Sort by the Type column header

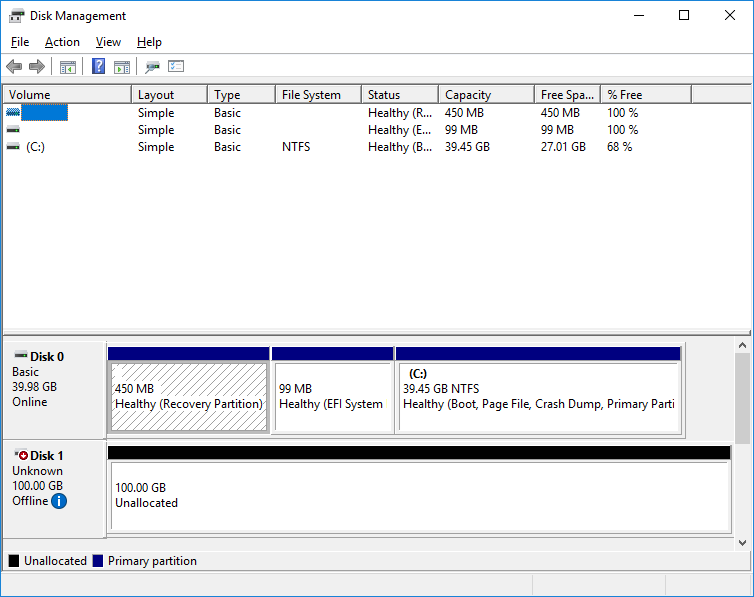(x=242, y=95)
